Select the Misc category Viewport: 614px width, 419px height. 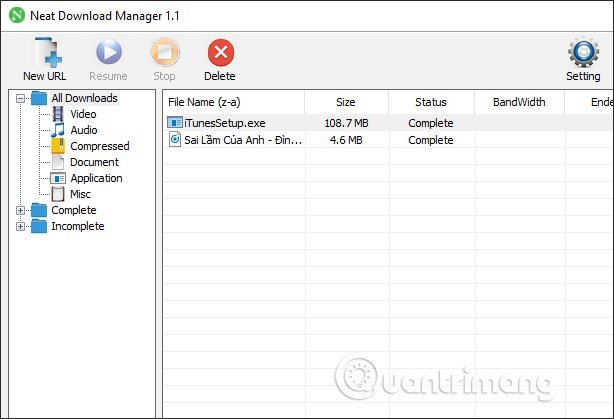click(x=80, y=194)
